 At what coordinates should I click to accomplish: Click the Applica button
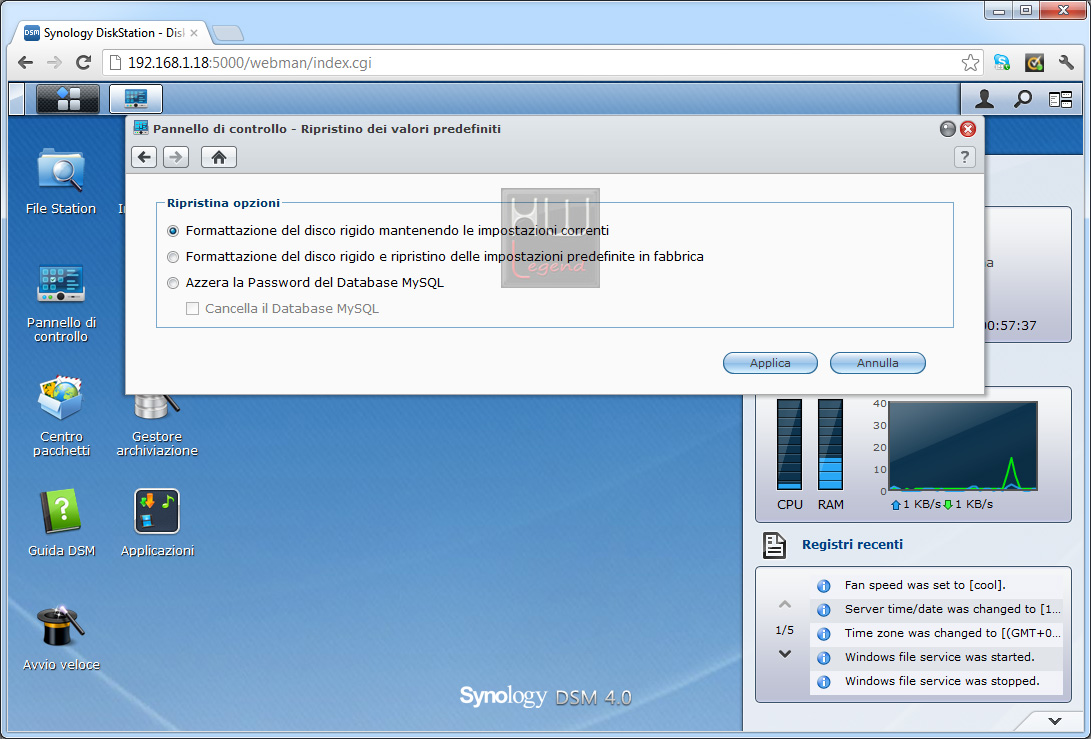770,363
